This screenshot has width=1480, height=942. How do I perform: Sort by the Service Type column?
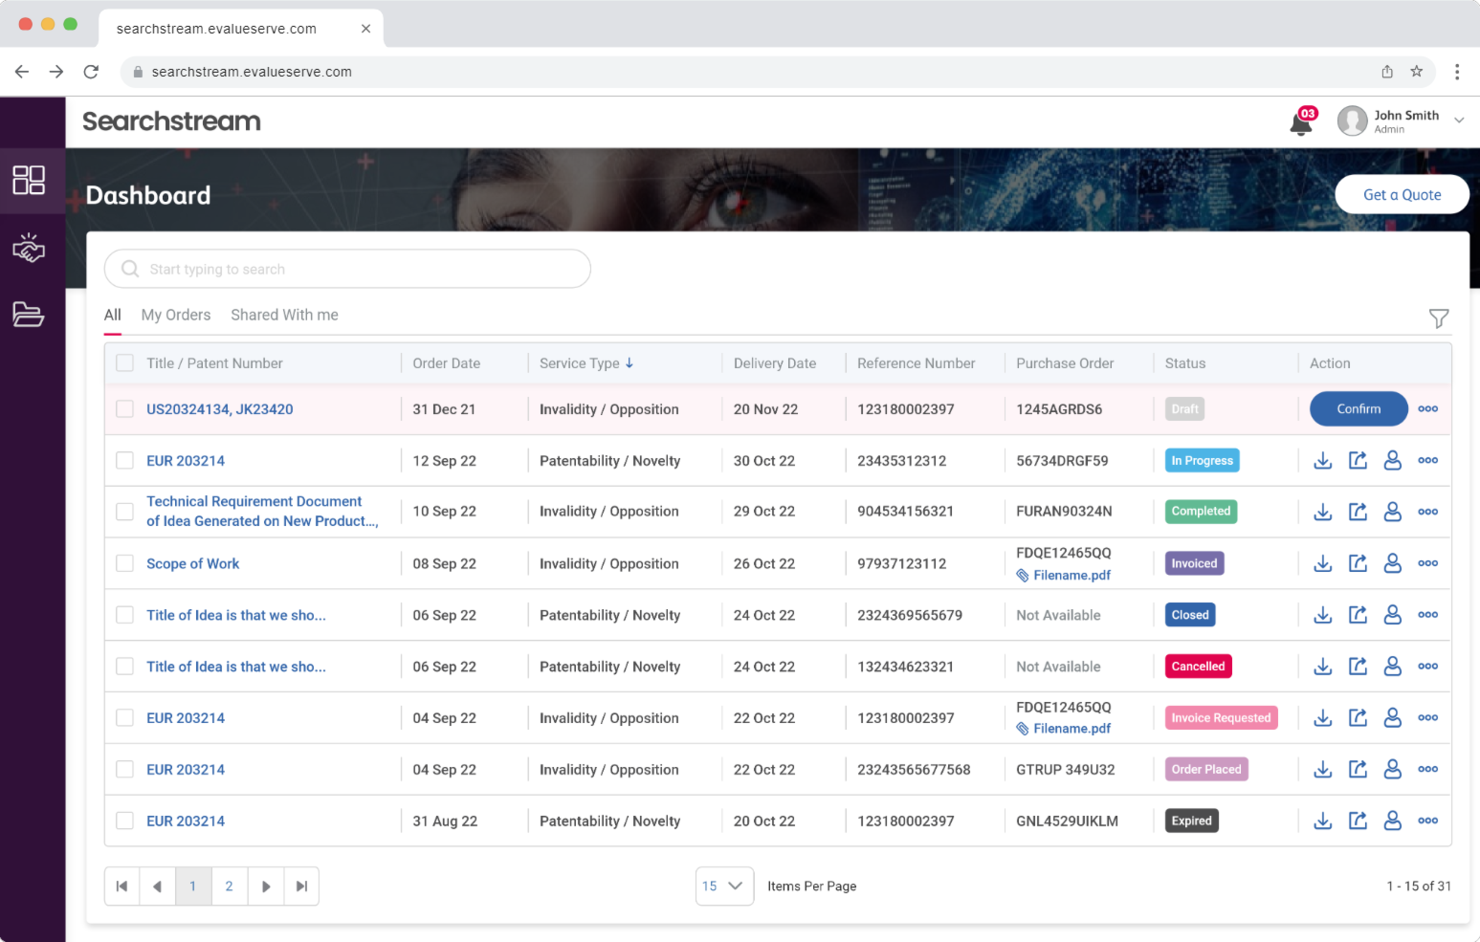586,363
